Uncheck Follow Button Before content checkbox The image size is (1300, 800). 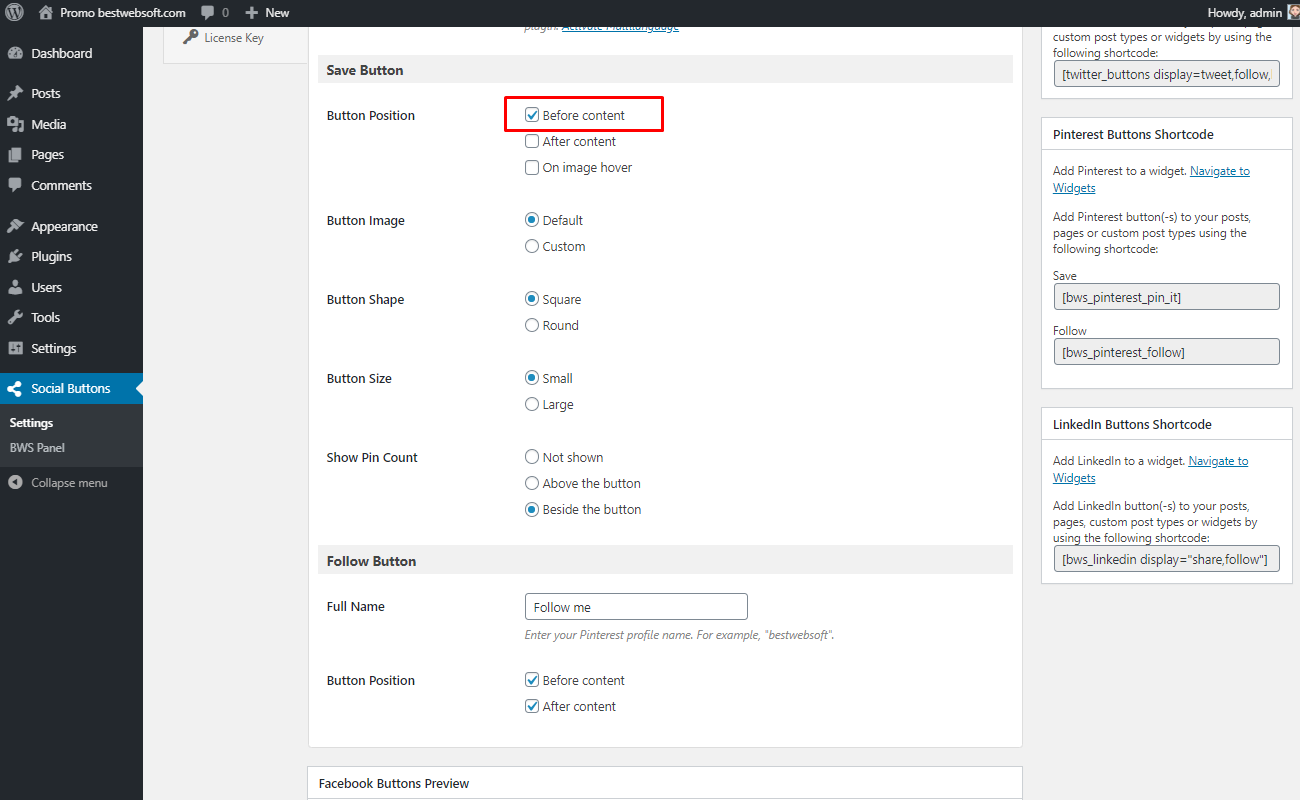tap(532, 680)
